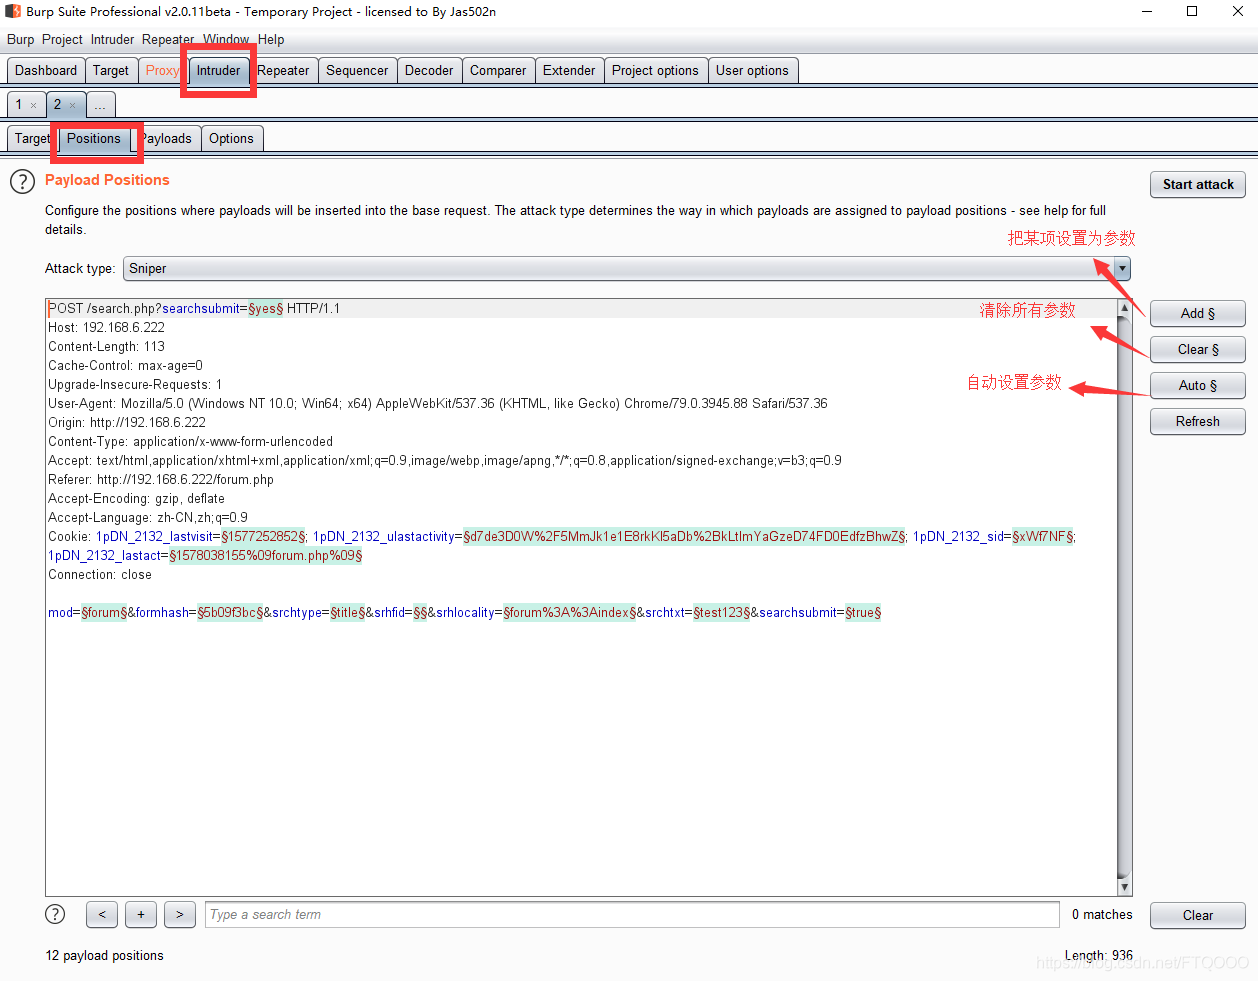Screen dimensions: 1258x981
Task: Click the Cache-Control: max-age=0 line
Action: coord(125,365)
